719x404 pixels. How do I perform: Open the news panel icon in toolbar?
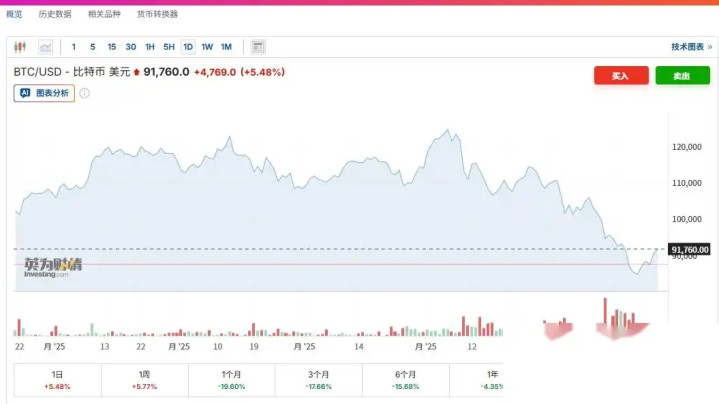point(258,47)
